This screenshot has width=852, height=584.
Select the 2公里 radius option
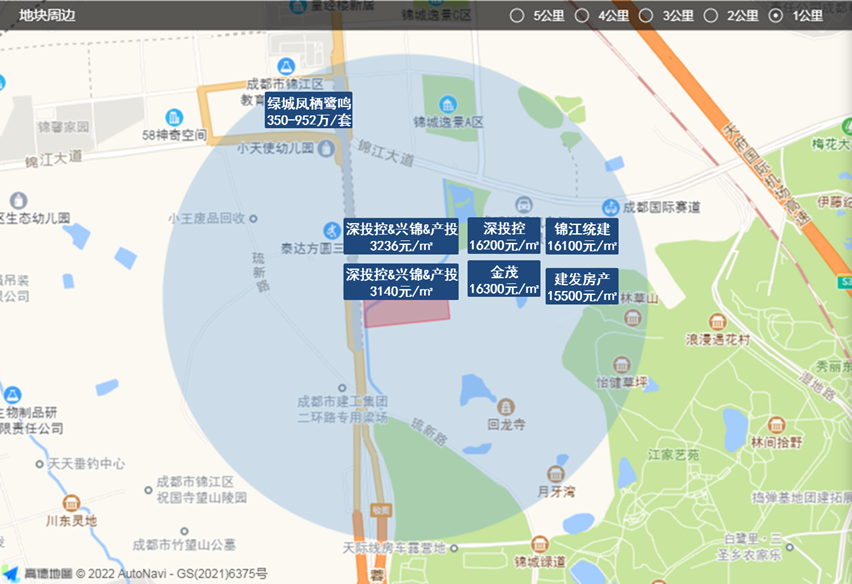[711, 16]
